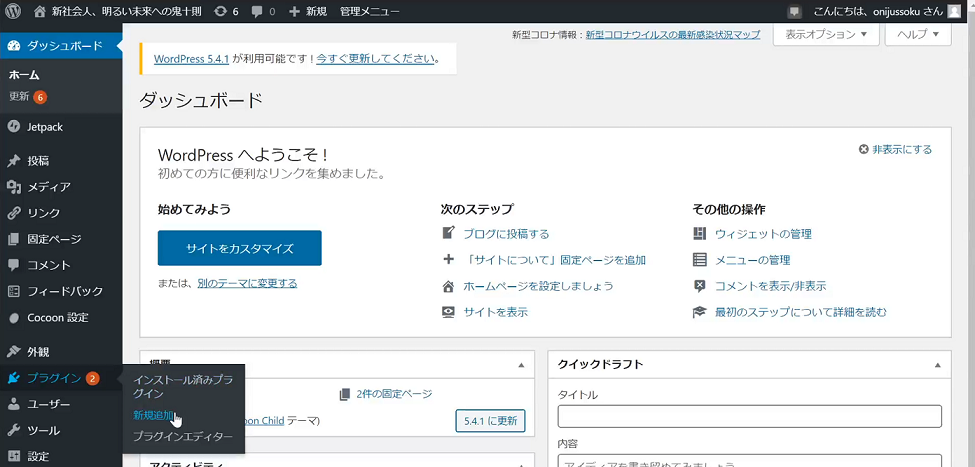The height and width of the screenshot is (467, 975).
Task: Click edit icon beside ブログに投稿する
Action: pos(448,233)
